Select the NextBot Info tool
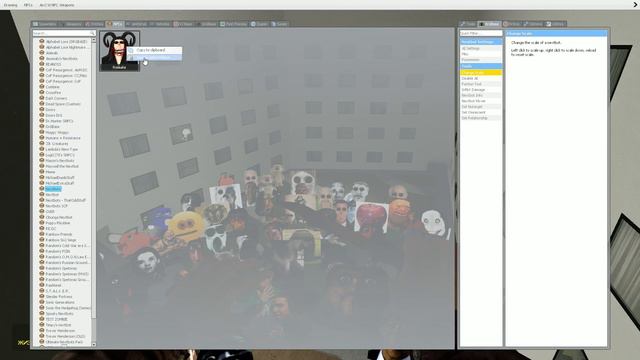 click(x=481, y=95)
